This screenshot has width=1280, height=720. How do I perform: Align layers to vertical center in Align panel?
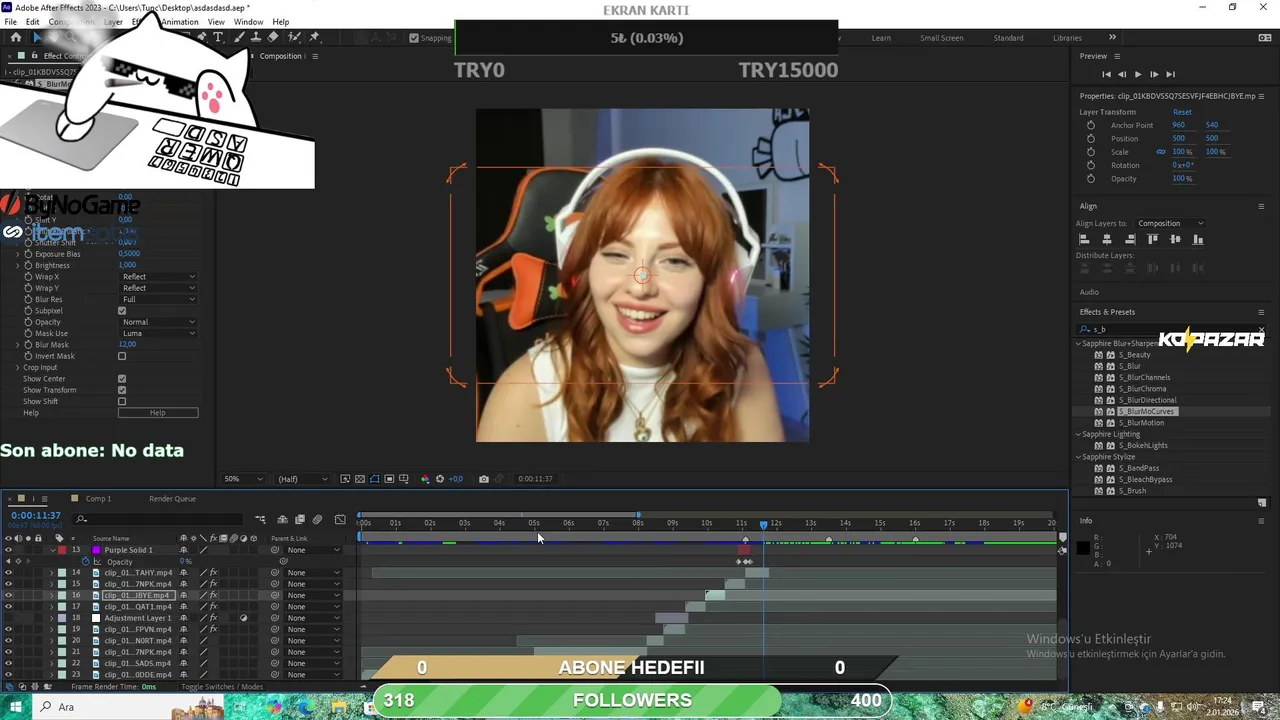(1175, 239)
